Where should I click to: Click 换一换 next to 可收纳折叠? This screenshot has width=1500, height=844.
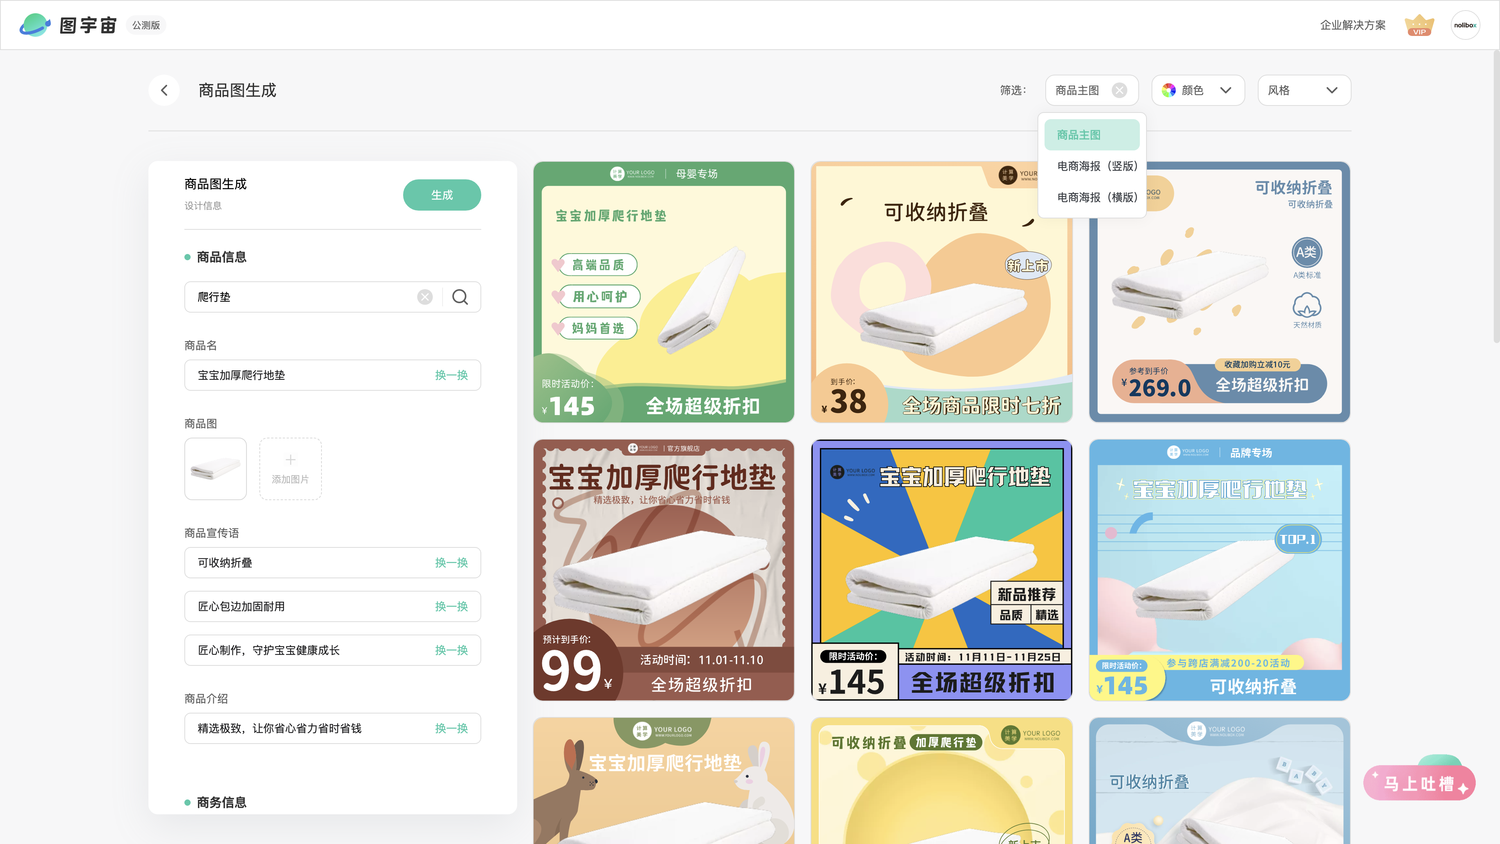[451, 563]
